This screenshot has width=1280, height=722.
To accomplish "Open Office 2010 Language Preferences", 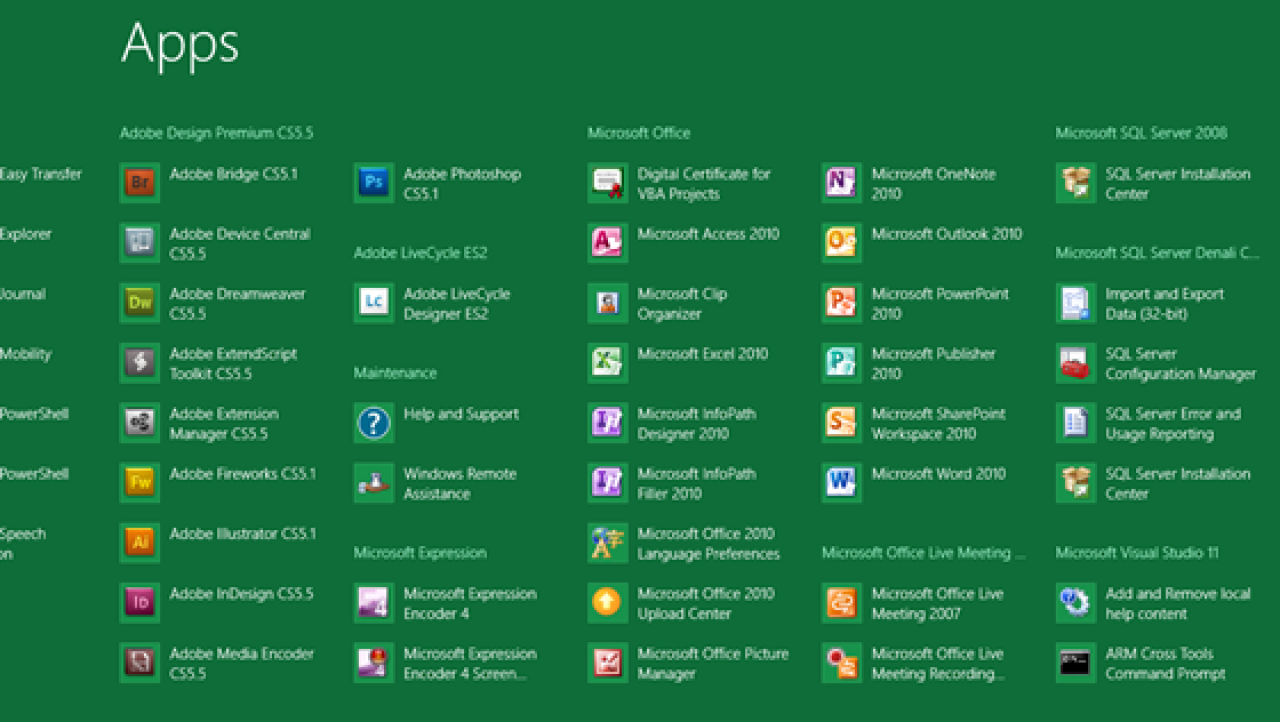I will (x=685, y=543).
